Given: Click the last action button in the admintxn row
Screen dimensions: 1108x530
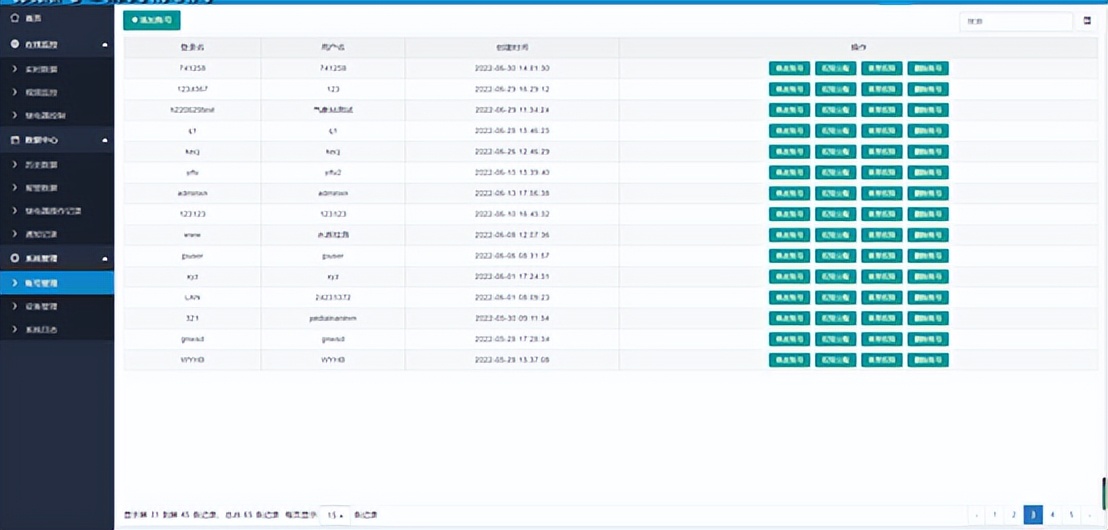Looking at the screenshot, I should [928, 193].
